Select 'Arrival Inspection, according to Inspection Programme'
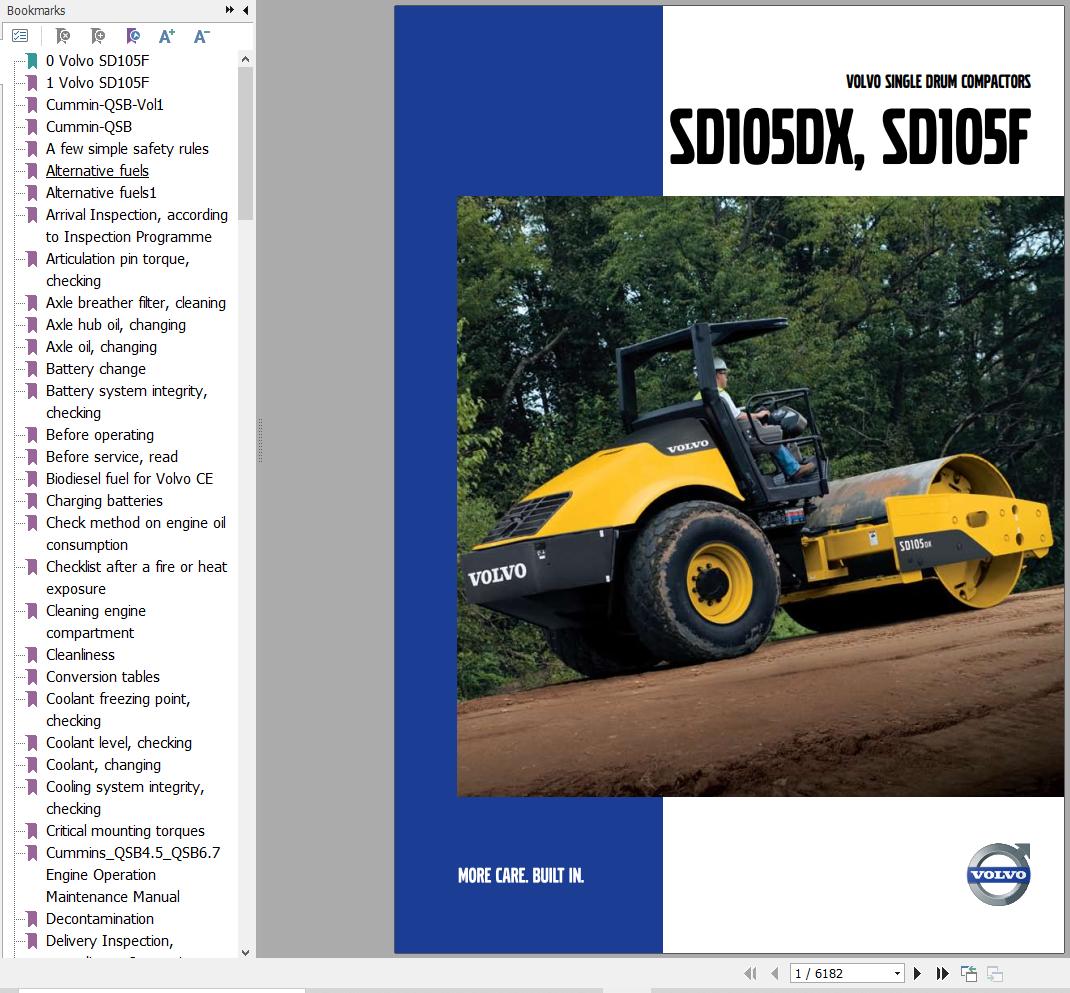1070x993 pixels. (x=136, y=226)
